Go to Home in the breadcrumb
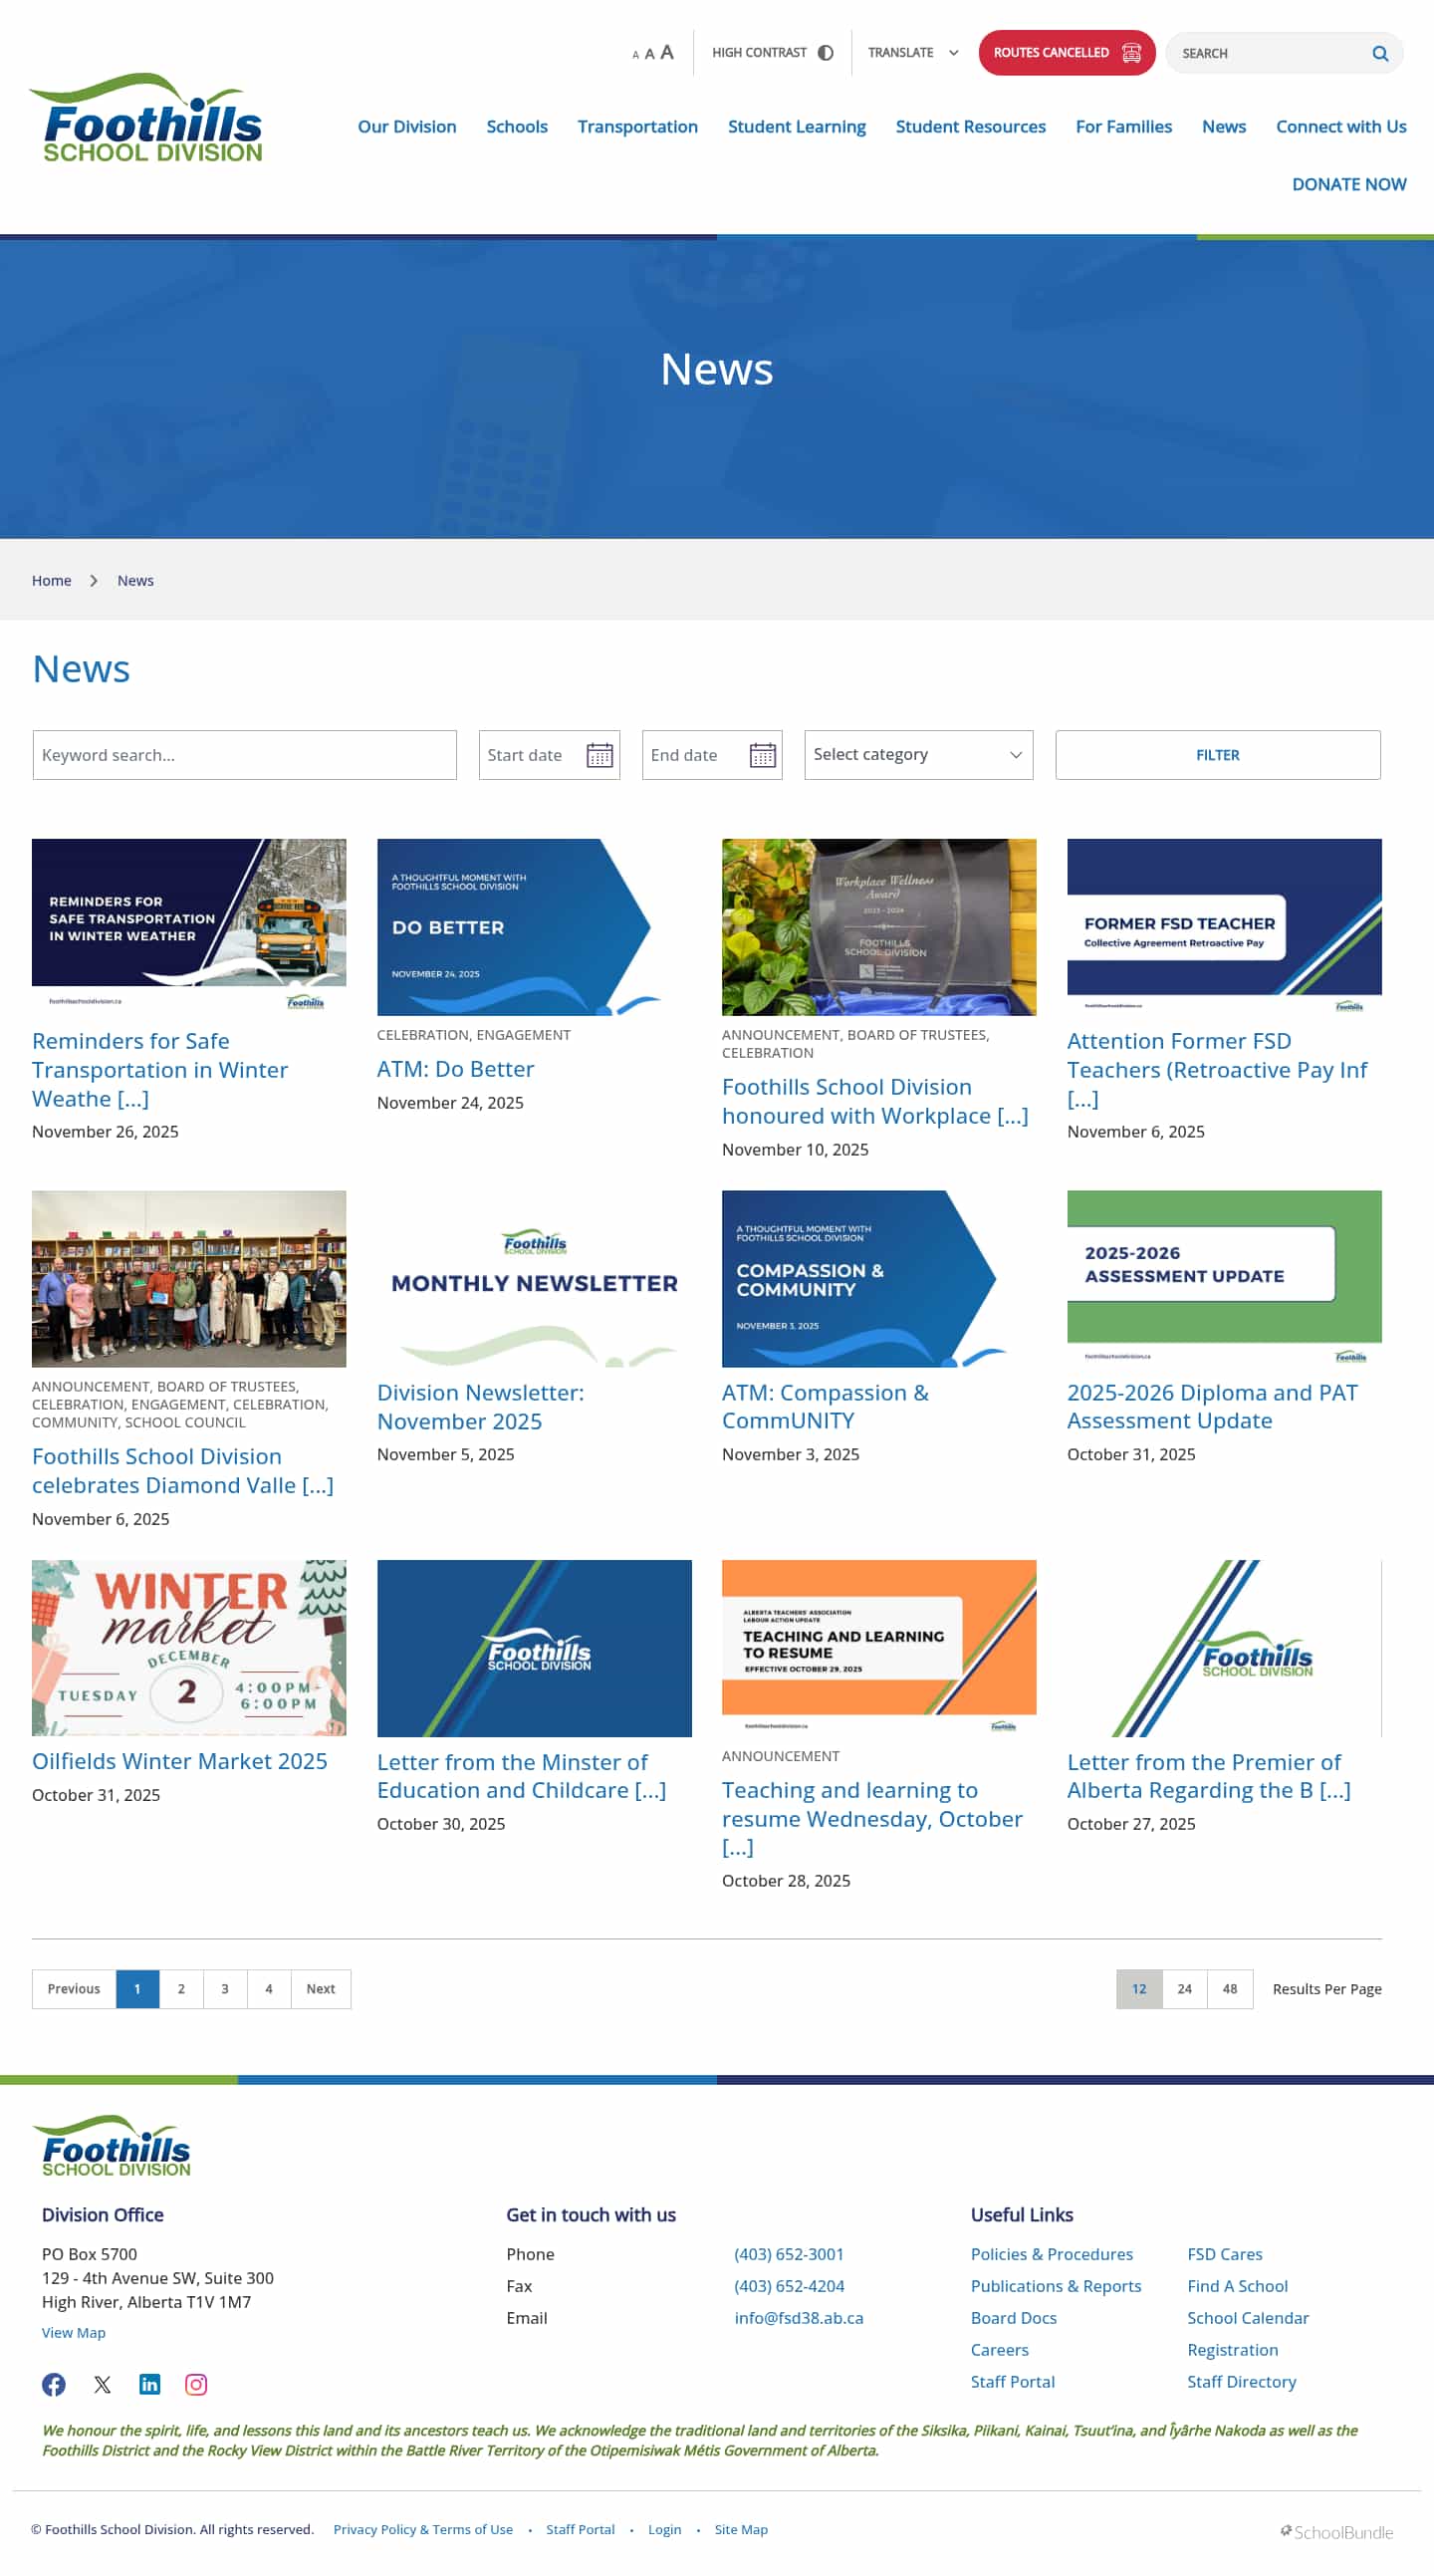1434x2576 pixels. [x=51, y=581]
